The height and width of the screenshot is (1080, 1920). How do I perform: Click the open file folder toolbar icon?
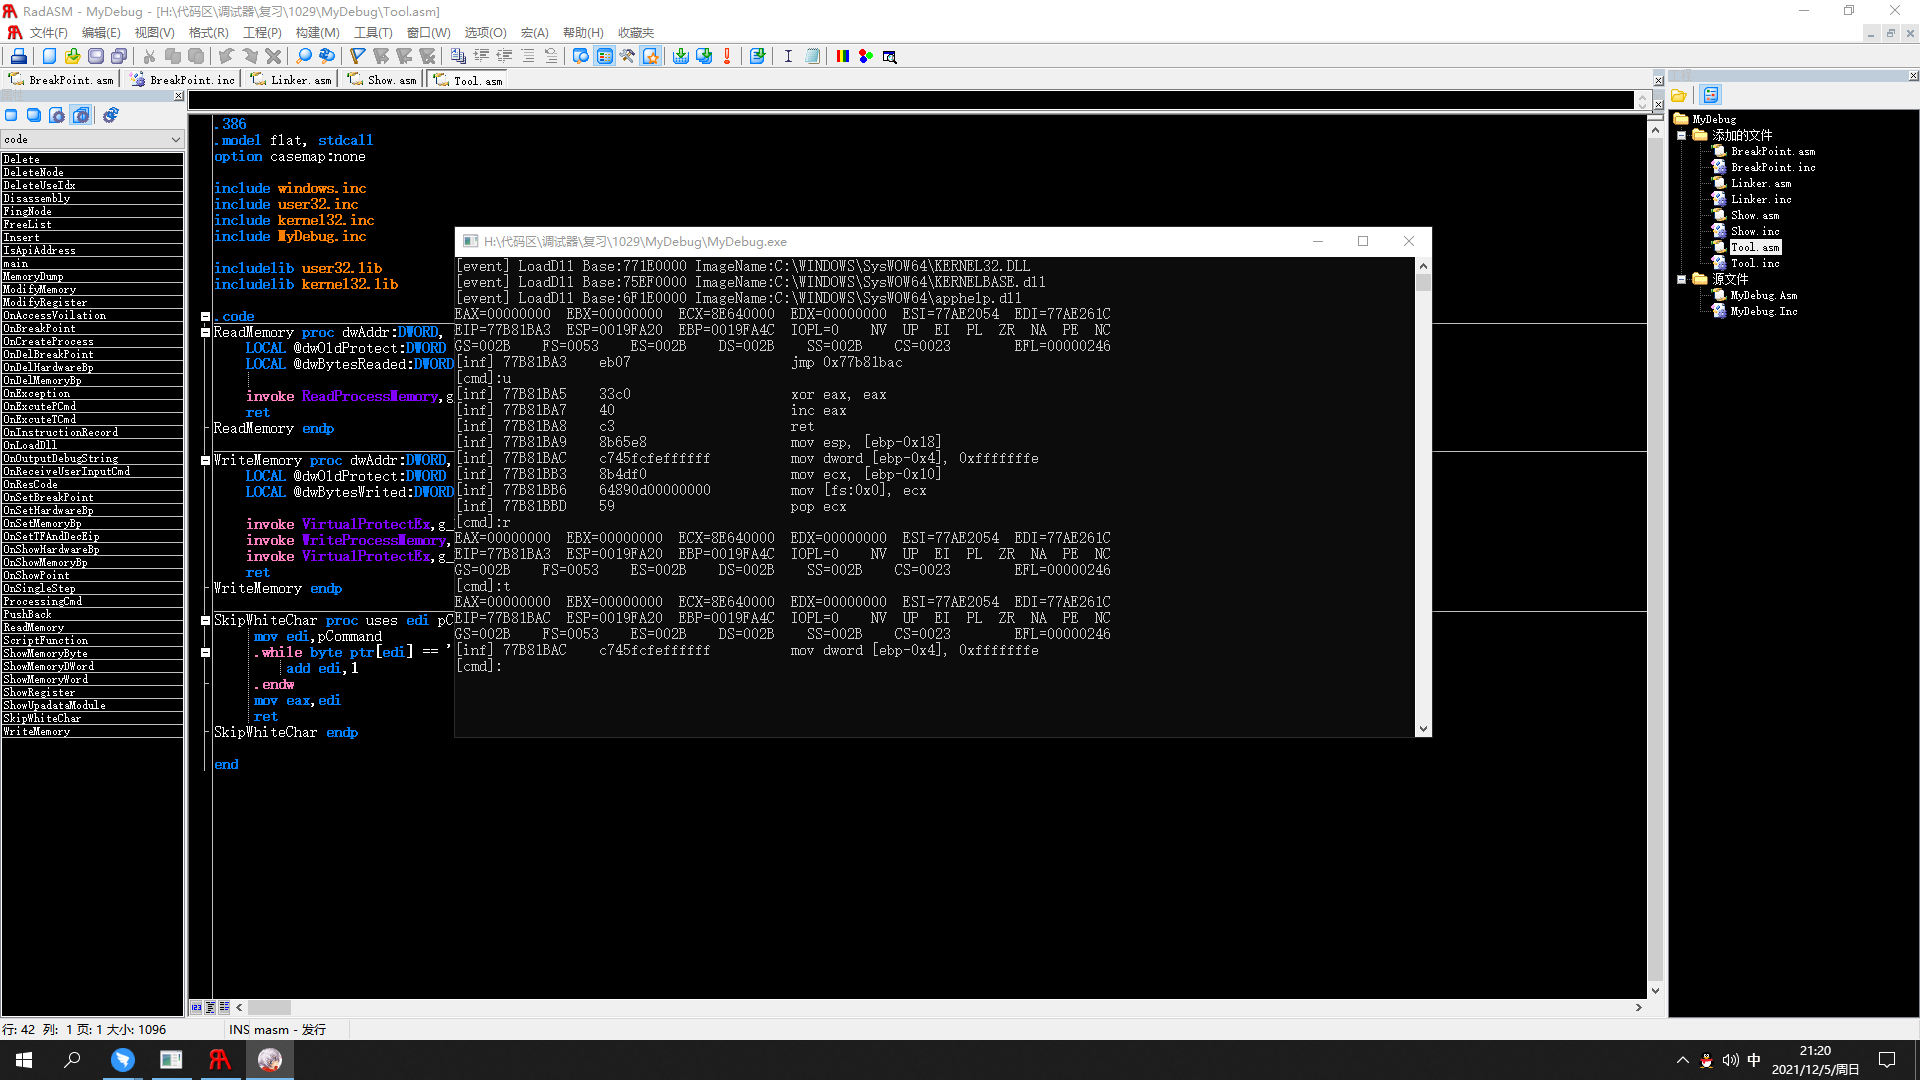point(72,56)
